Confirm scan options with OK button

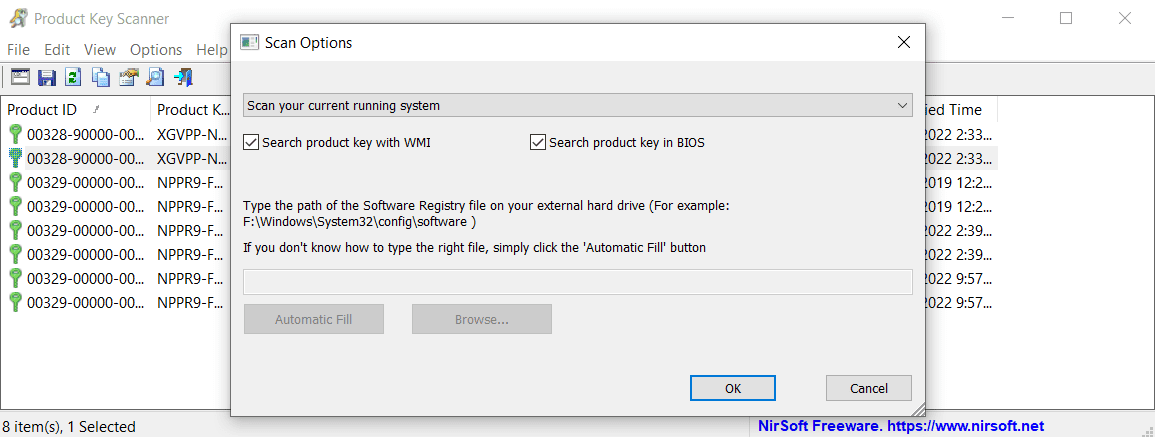733,388
